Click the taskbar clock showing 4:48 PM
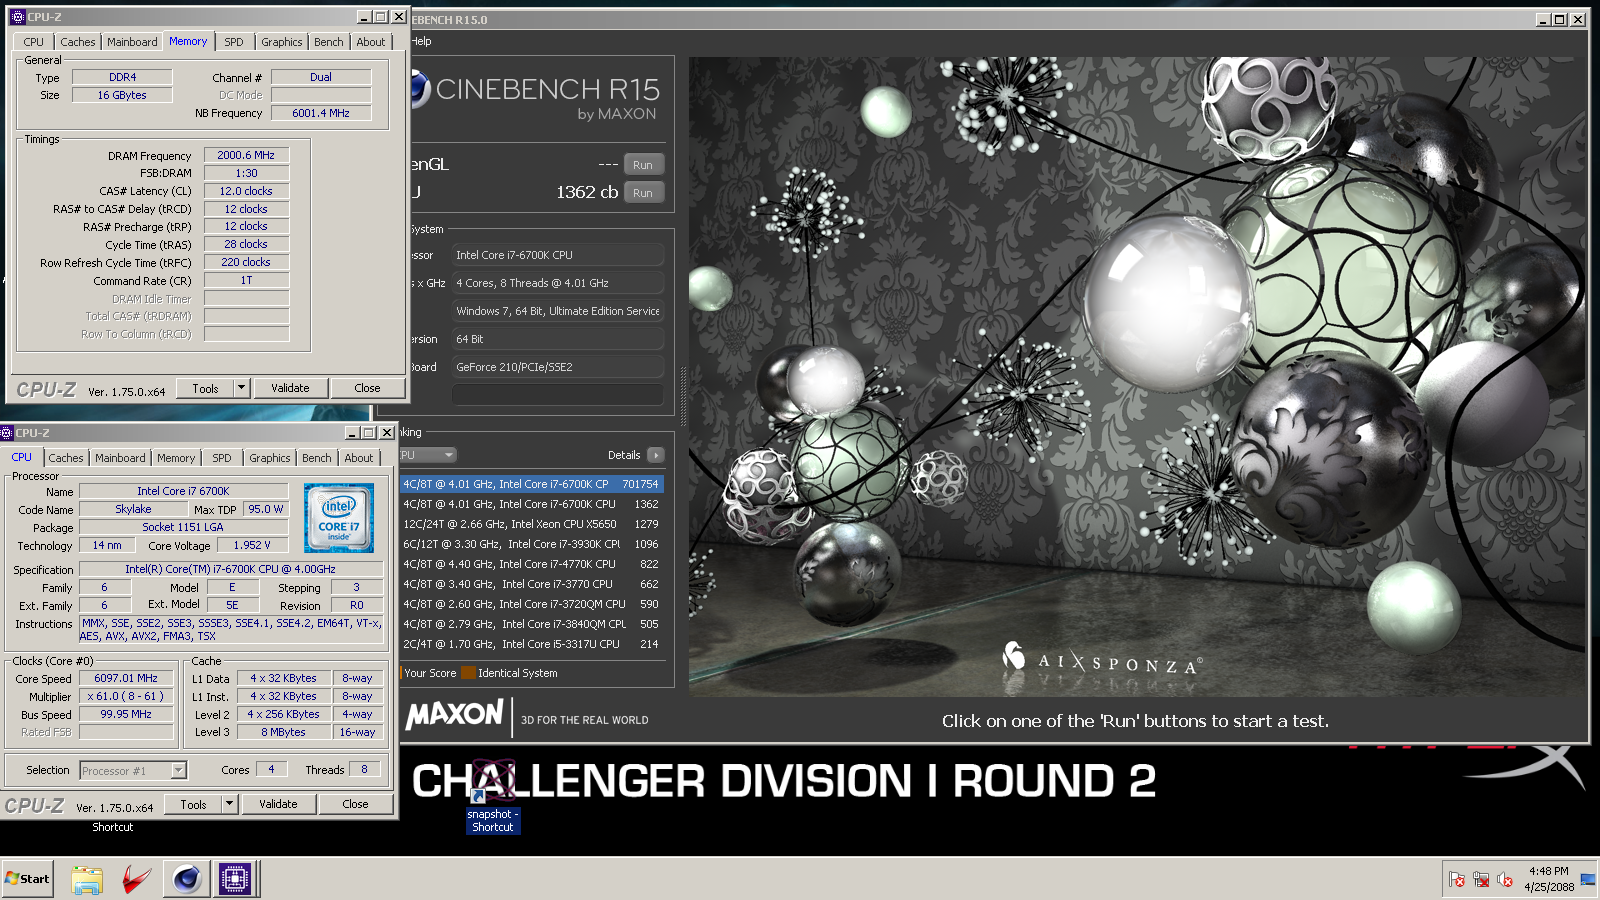The height and width of the screenshot is (900, 1600). tap(1549, 879)
